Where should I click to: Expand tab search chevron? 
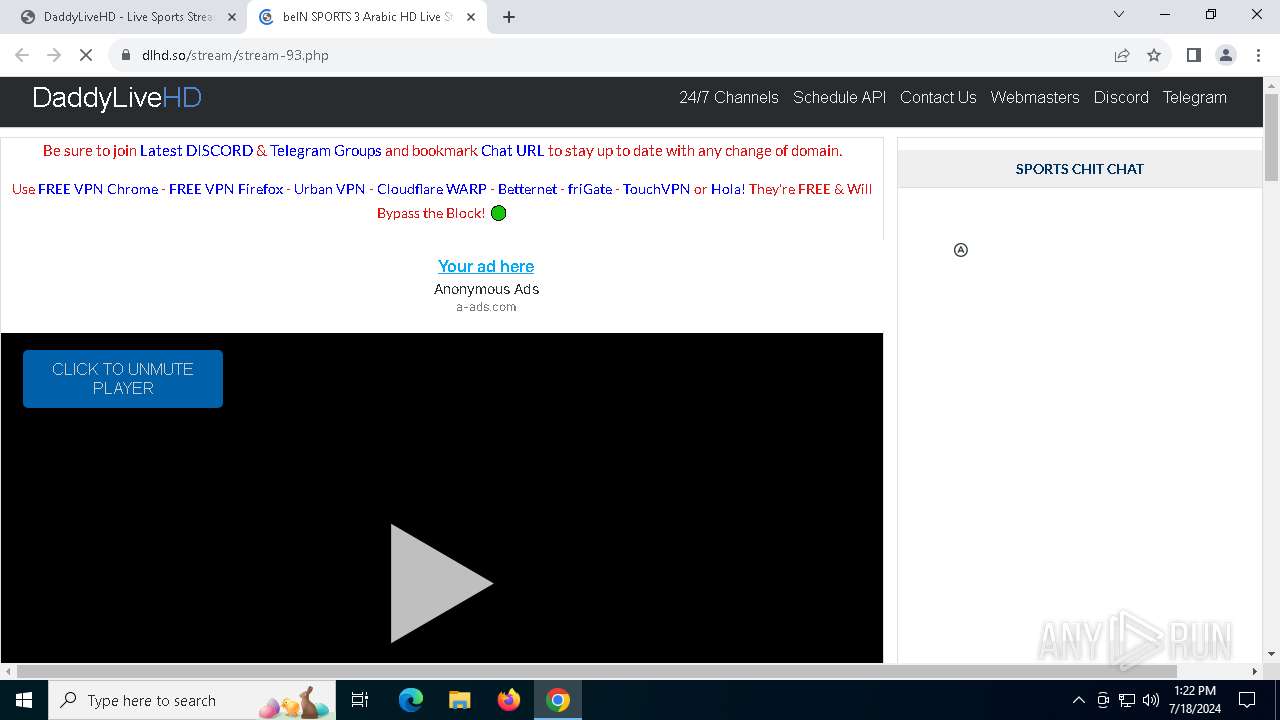click(x=1119, y=14)
